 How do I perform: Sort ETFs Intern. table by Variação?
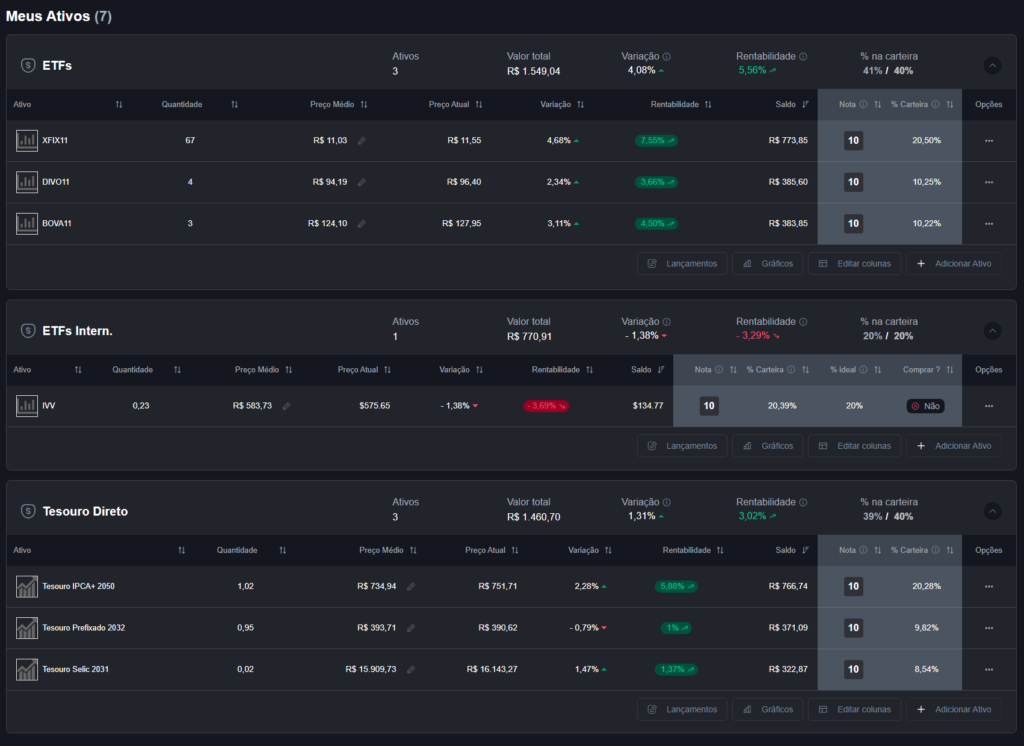[x=479, y=370]
